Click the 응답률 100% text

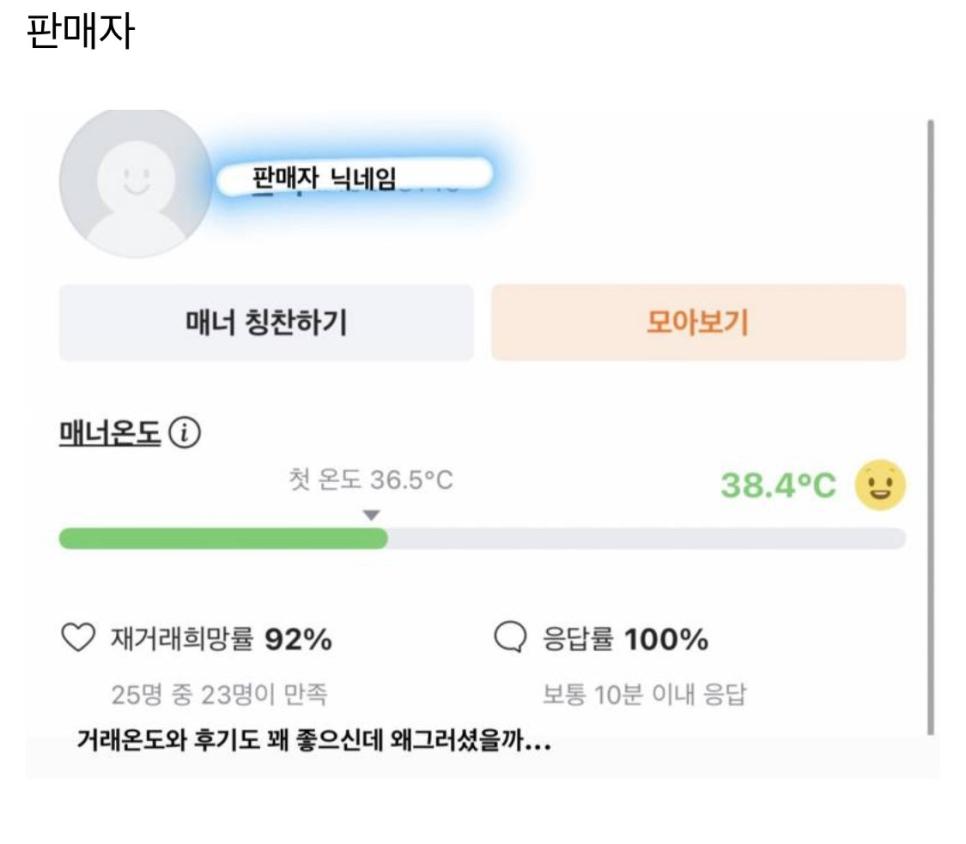point(625,639)
